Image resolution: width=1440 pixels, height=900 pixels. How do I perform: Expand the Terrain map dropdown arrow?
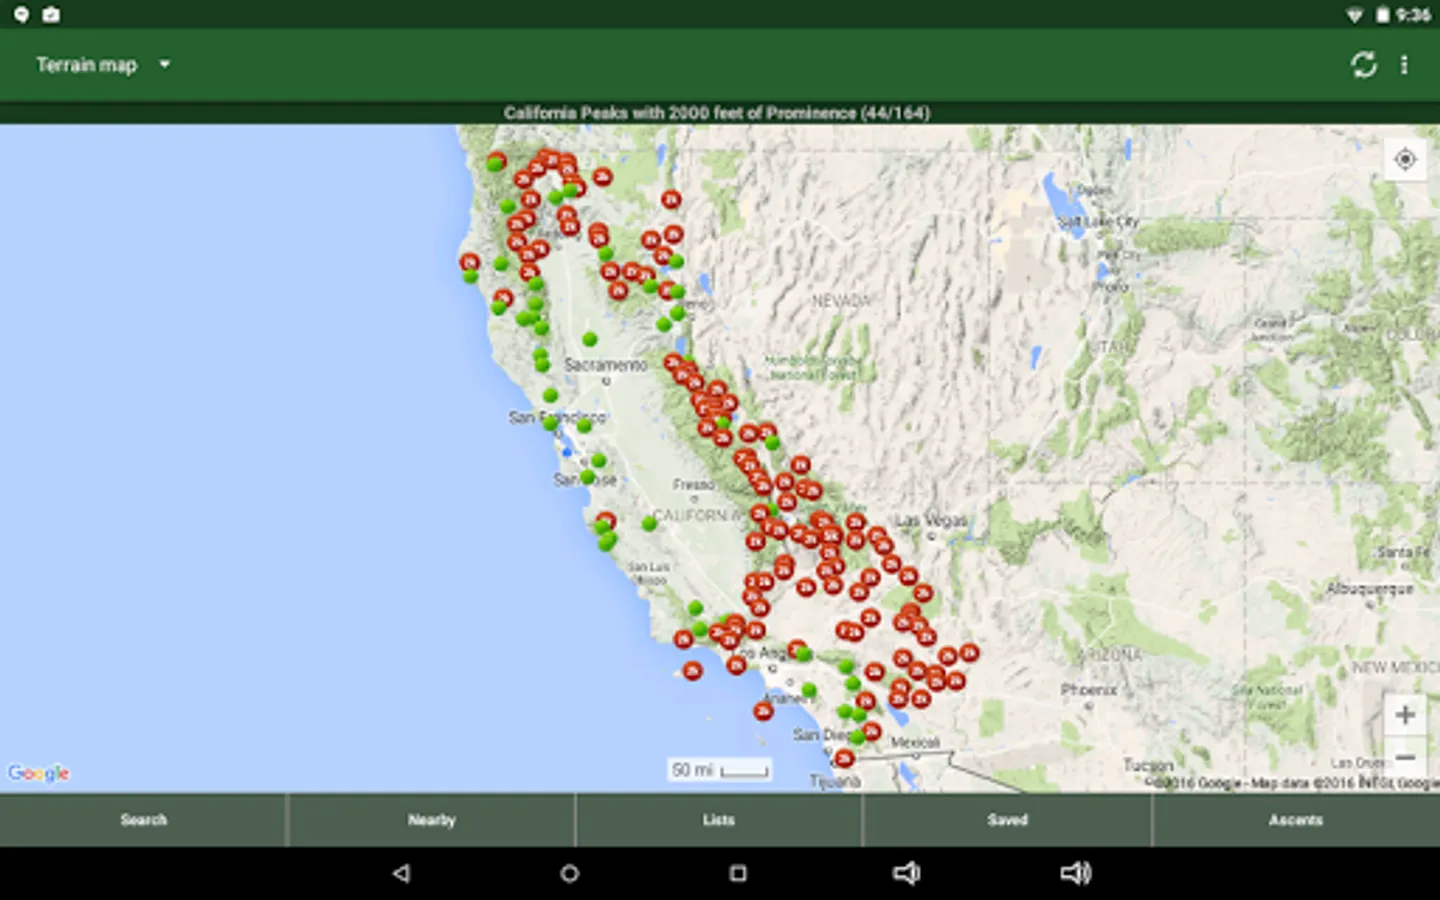164,65
